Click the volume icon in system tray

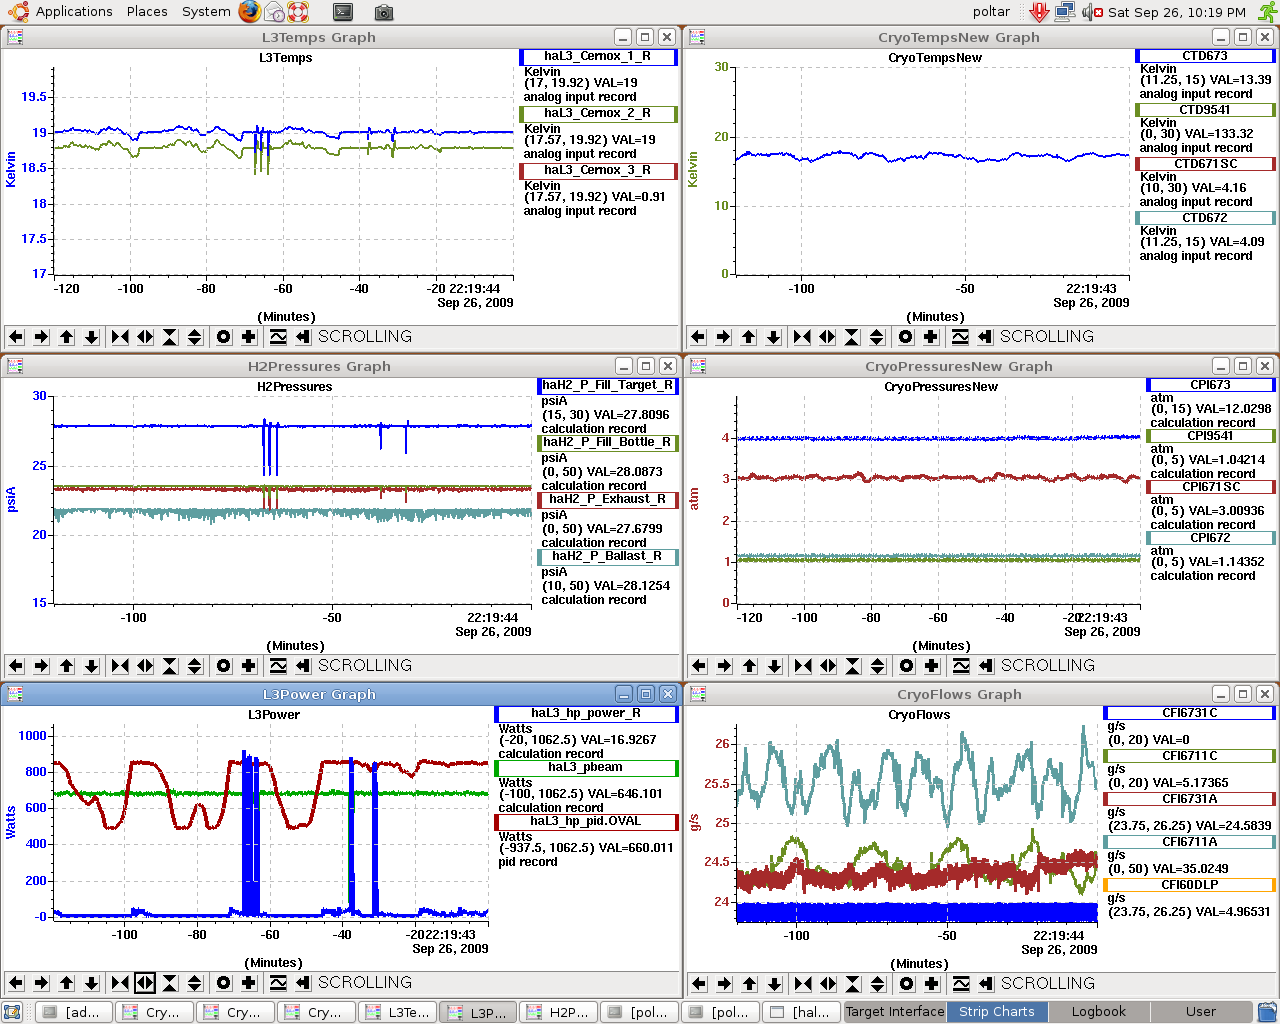tap(1090, 12)
